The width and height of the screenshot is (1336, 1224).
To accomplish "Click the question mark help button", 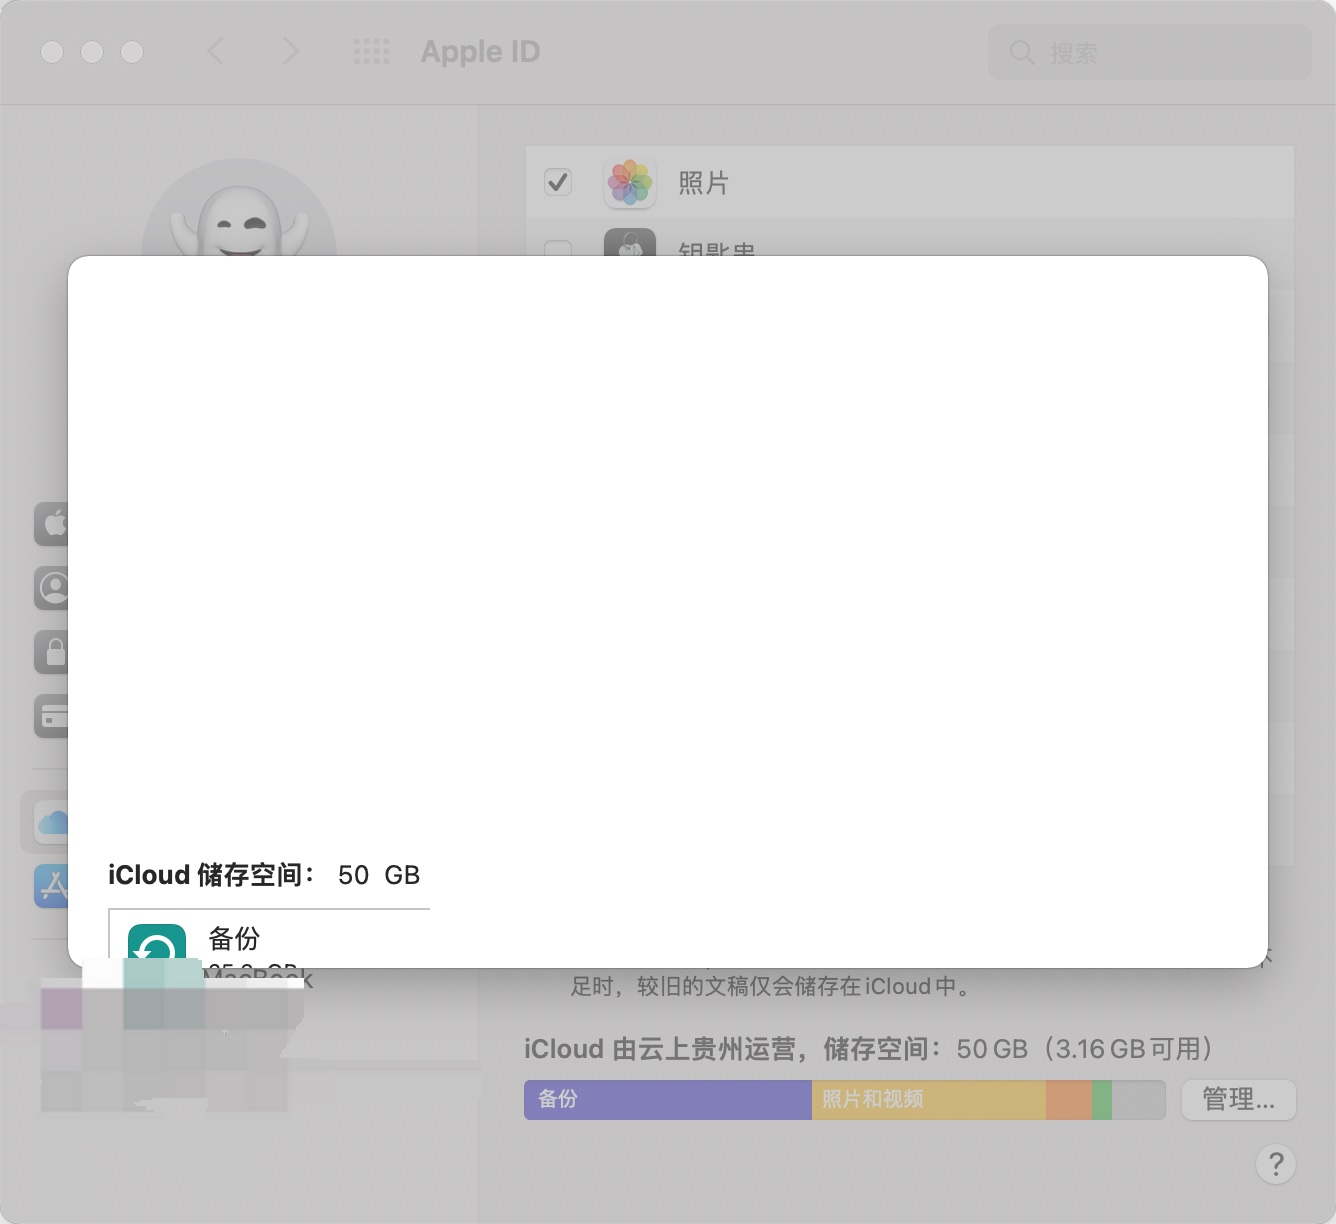I will pyautogui.click(x=1275, y=1164).
